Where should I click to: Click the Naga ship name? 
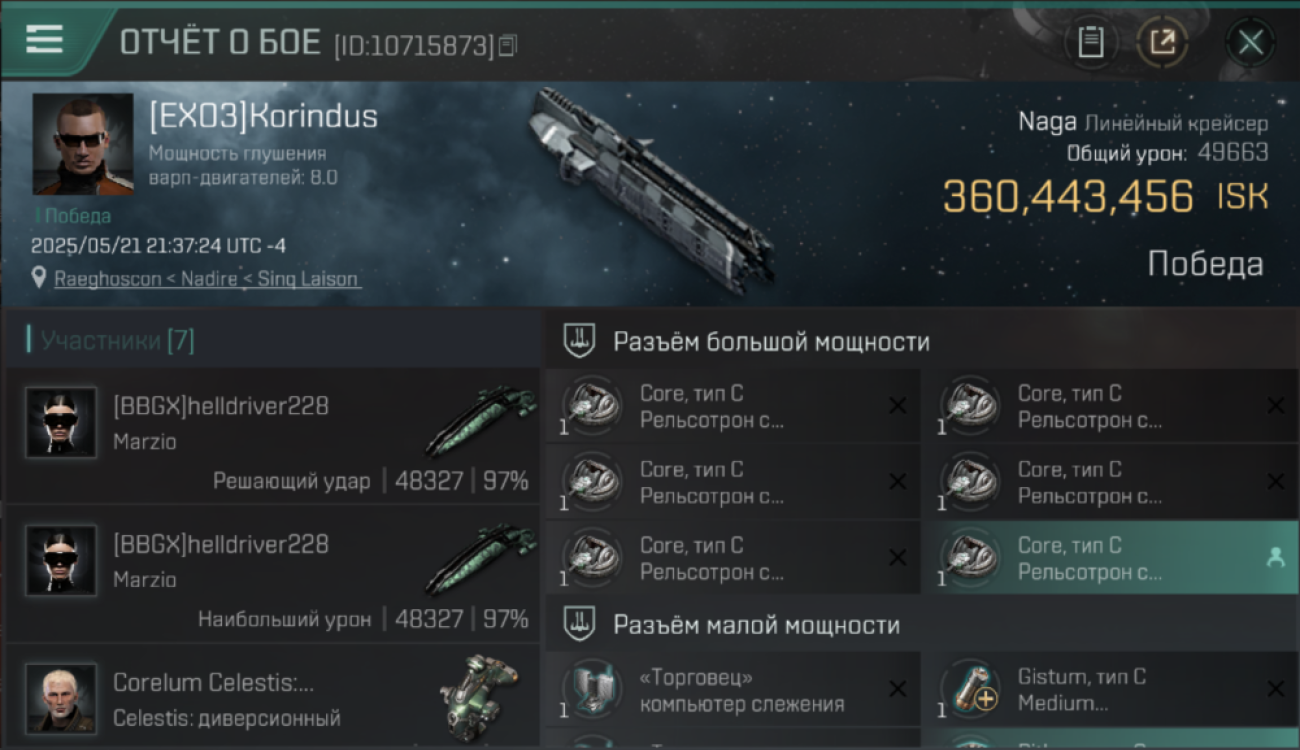click(1047, 122)
